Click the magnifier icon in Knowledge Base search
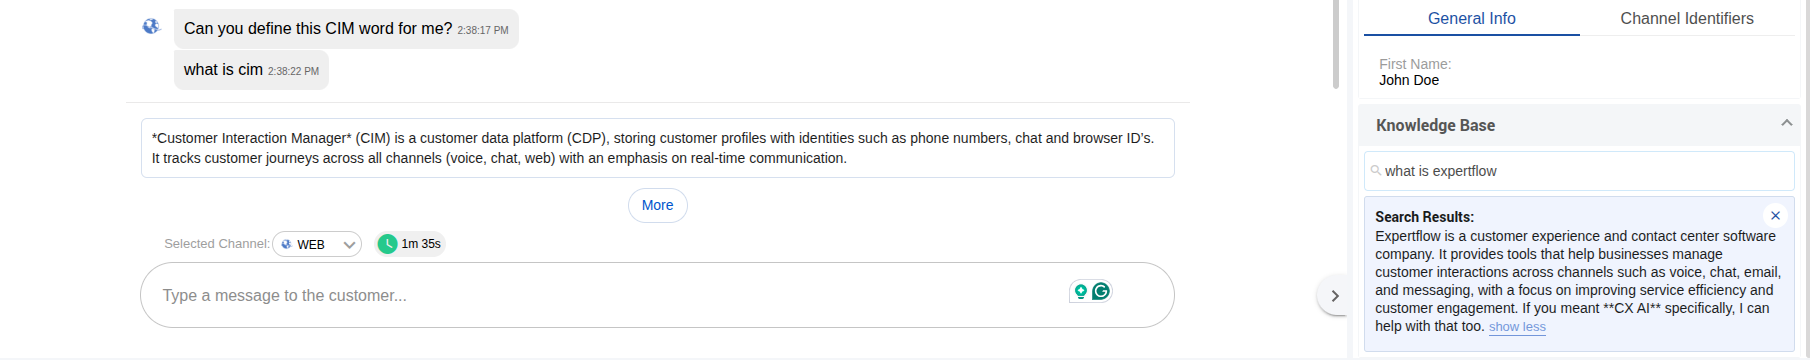1810x360 pixels. click(x=1376, y=171)
